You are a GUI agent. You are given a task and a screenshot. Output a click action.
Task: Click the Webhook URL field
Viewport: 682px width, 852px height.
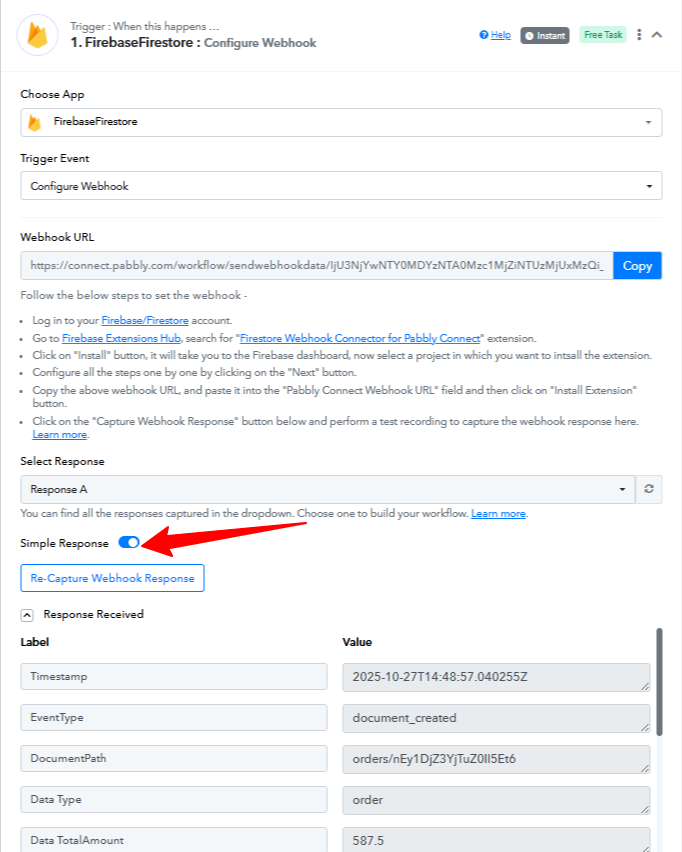(316, 266)
